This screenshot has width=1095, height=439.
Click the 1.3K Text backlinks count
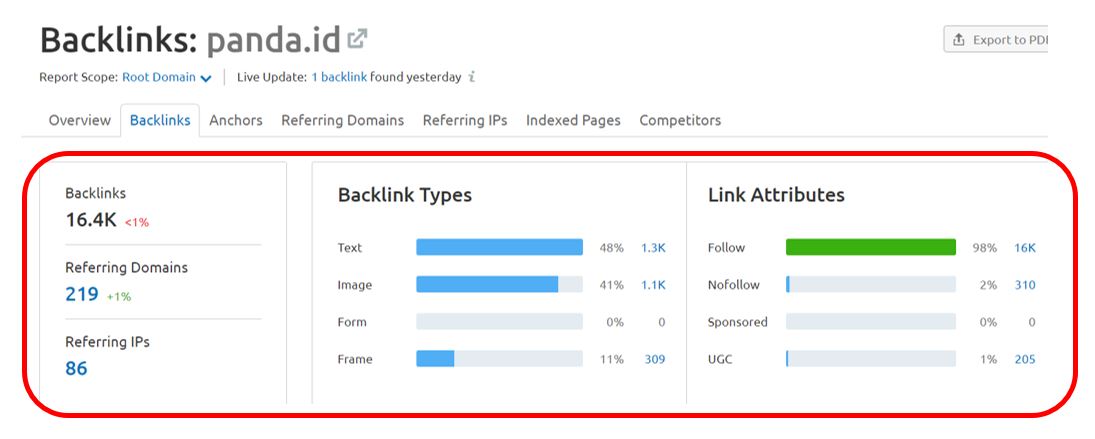(x=653, y=248)
